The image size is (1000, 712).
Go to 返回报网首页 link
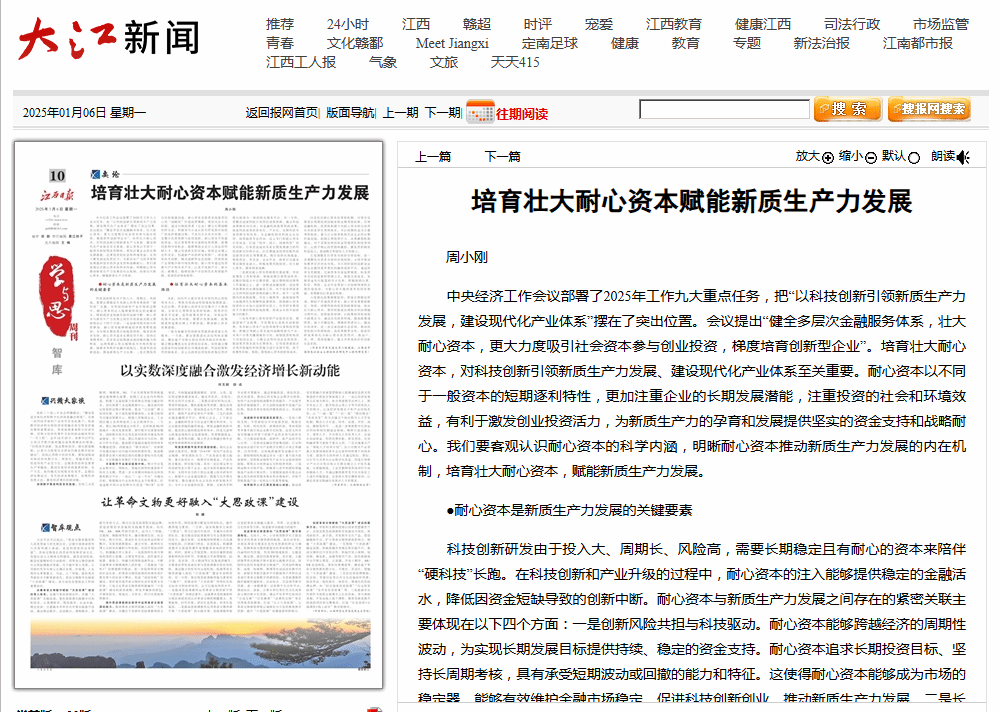coord(281,113)
